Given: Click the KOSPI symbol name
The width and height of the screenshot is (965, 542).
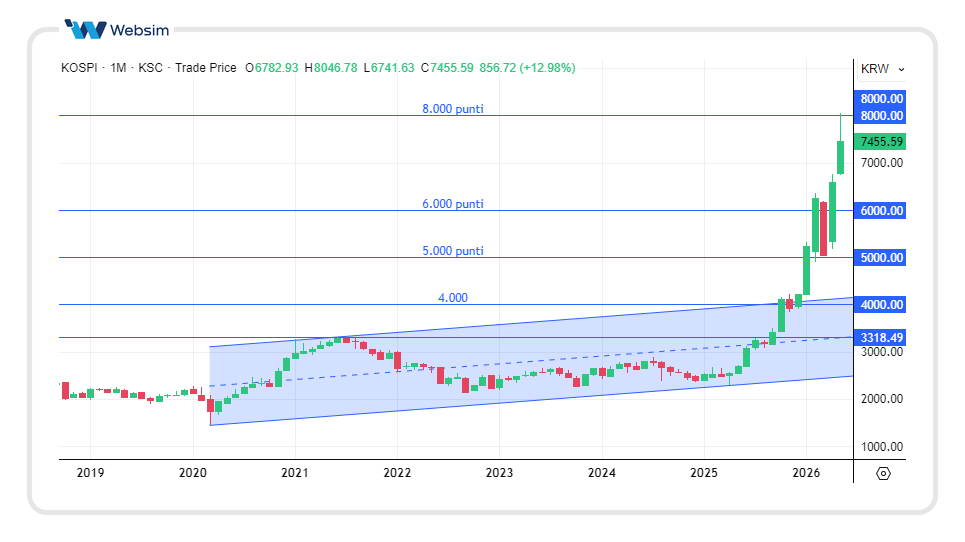Looking at the screenshot, I should pos(79,68).
